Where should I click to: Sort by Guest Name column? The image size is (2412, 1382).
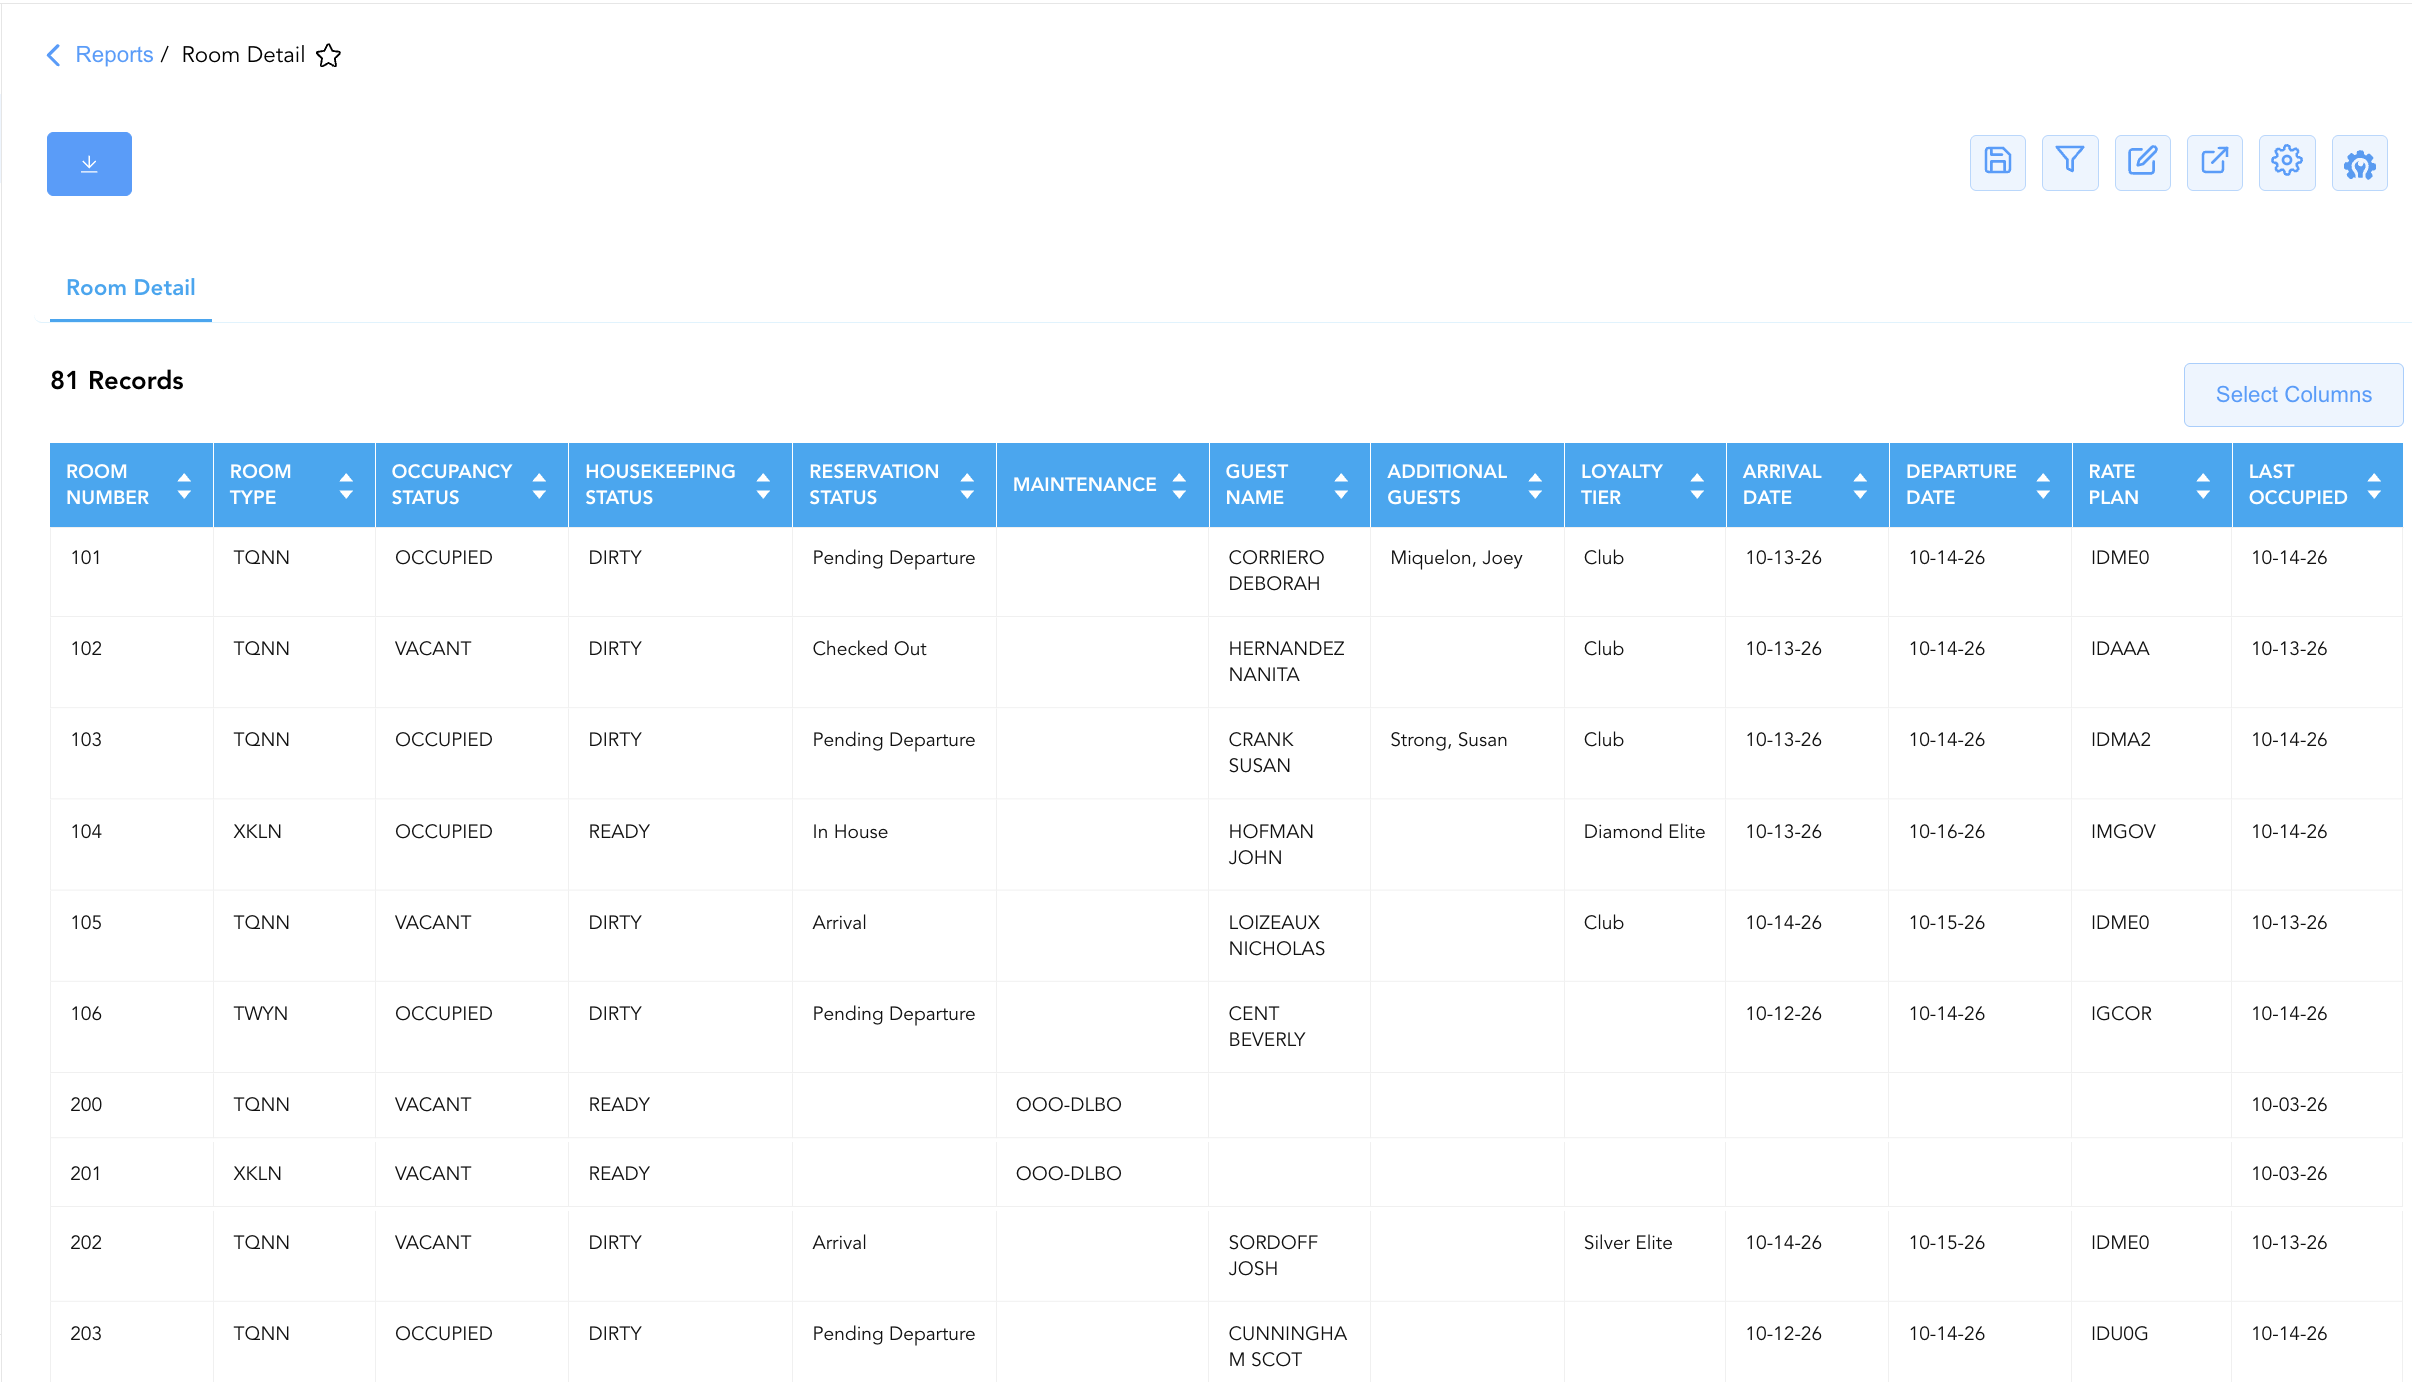(x=1341, y=485)
